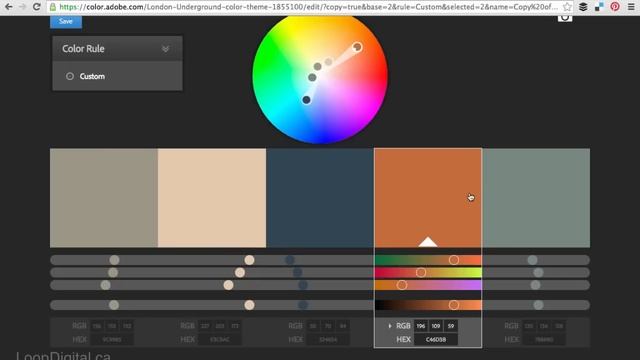640x360 pixels.
Task: Open the blue squares Delicious extension icon
Action: pos(599,7)
